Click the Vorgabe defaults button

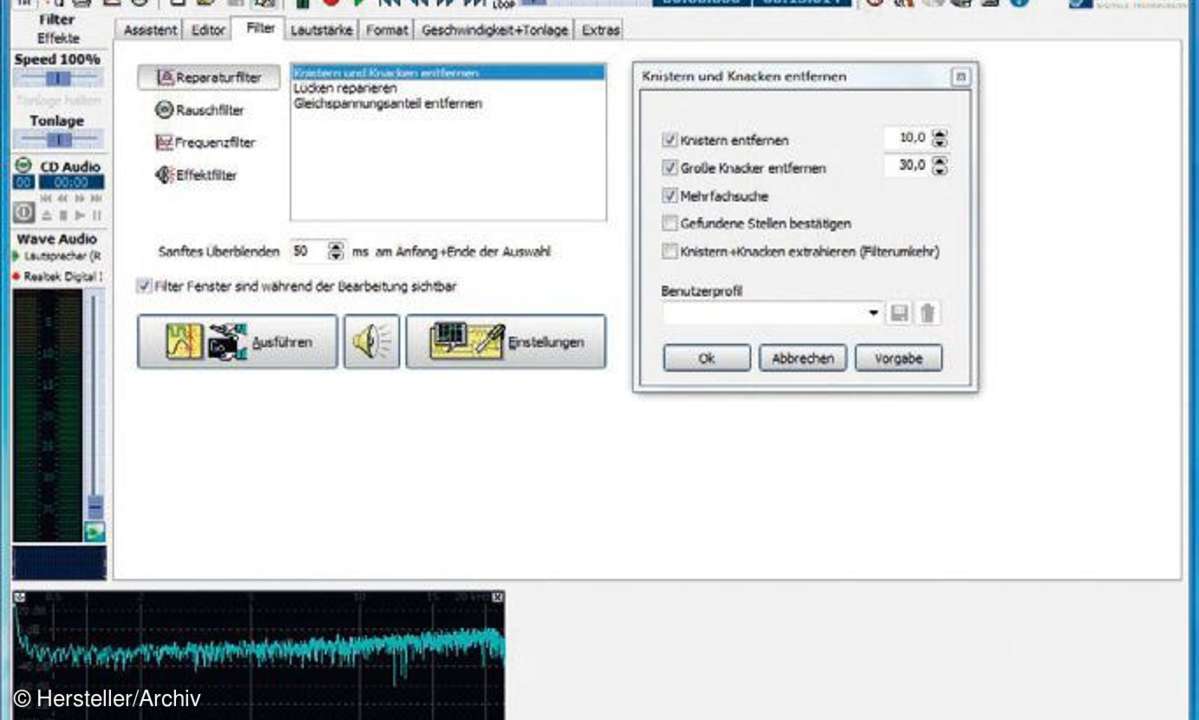pyautogui.click(x=898, y=358)
